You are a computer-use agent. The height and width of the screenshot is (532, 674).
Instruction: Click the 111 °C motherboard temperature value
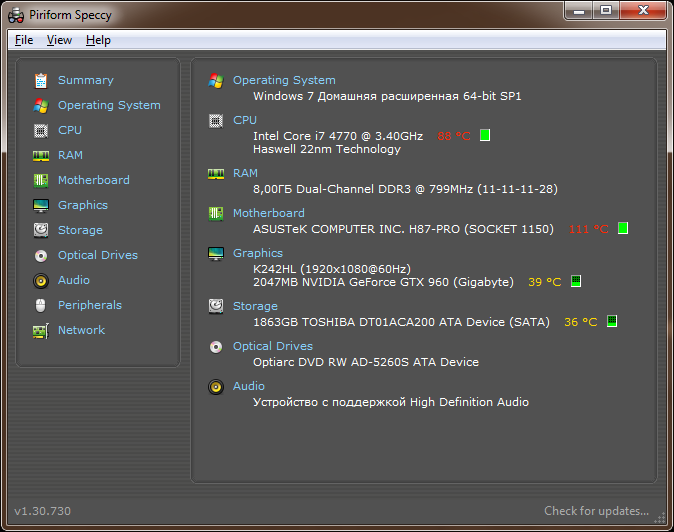[588, 229]
